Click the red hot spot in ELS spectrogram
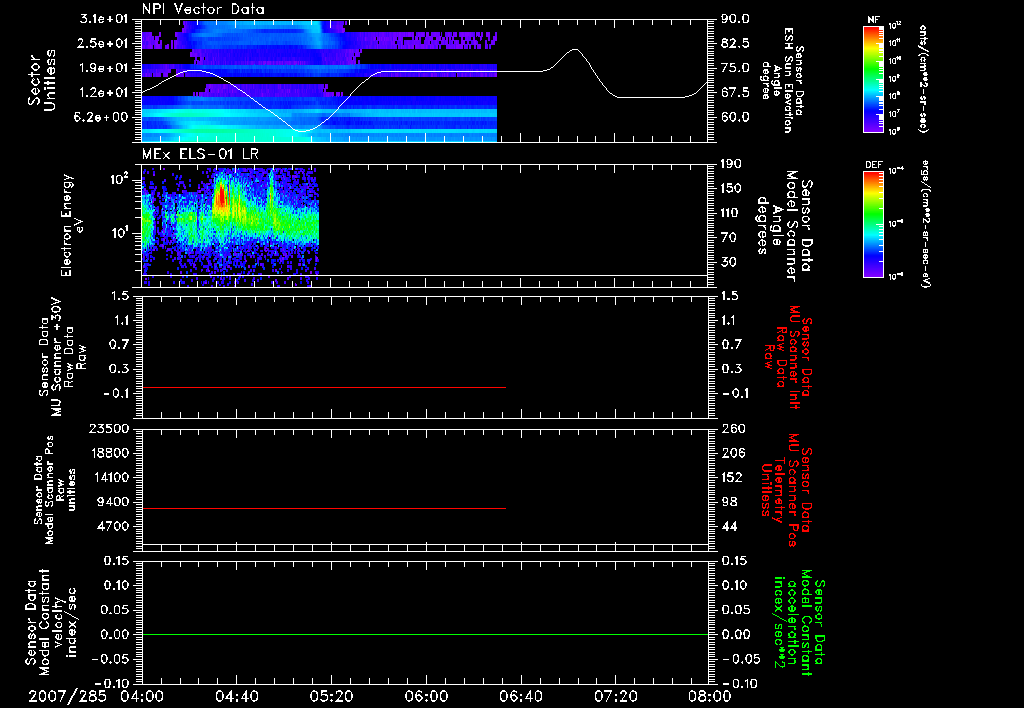 click(221, 195)
